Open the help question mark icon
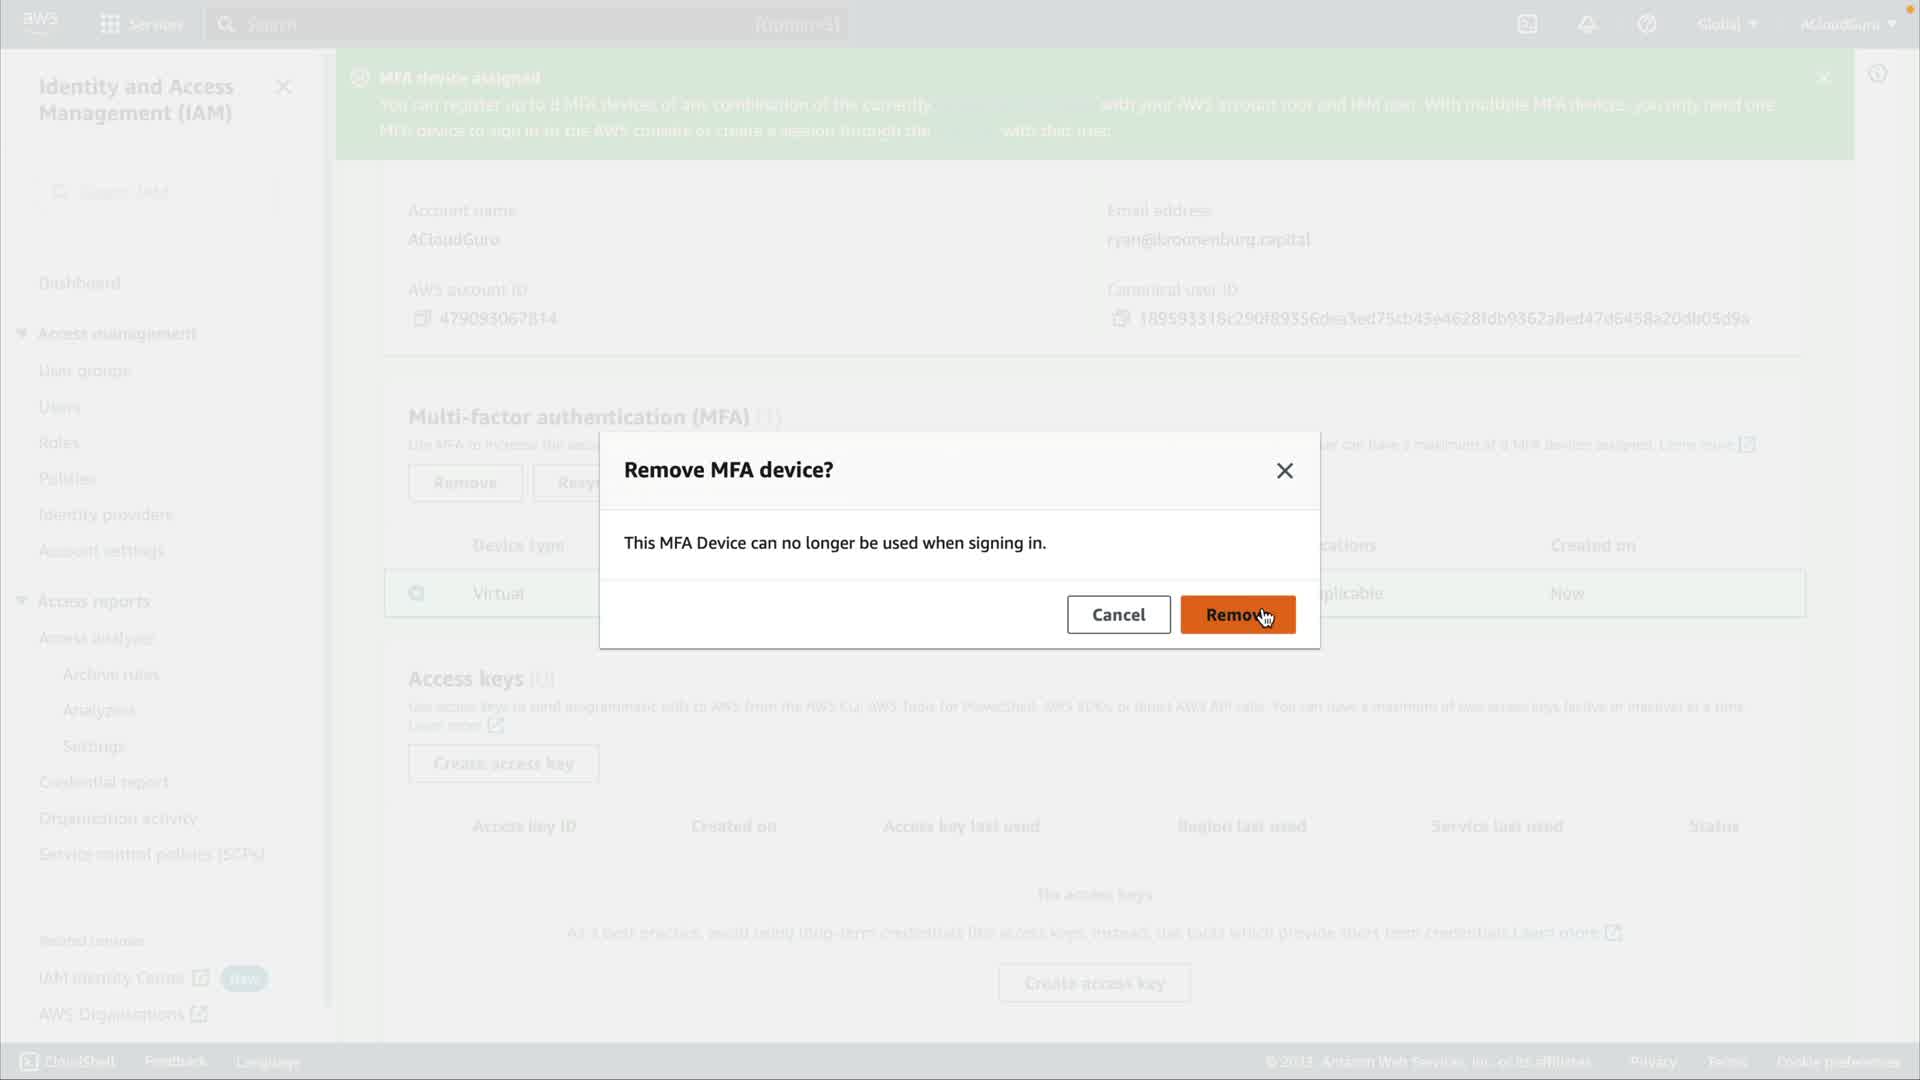Image resolution: width=1920 pixels, height=1080 pixels. (1647, 24)
